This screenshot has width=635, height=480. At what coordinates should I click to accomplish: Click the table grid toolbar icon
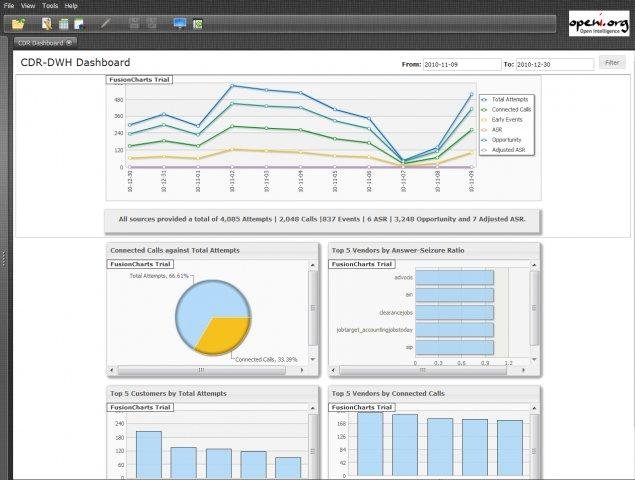tap(64, 24)
